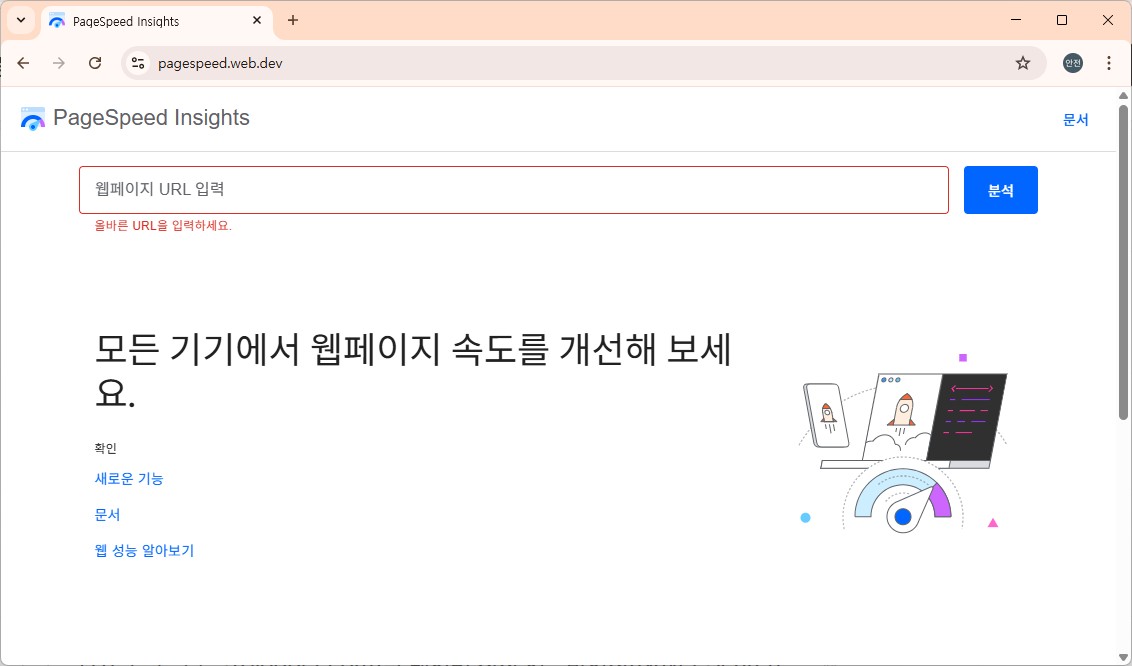Screen dimensions: 1132x666
Task: Click the PageSpeed Insights logo
Action: point(135,118)
